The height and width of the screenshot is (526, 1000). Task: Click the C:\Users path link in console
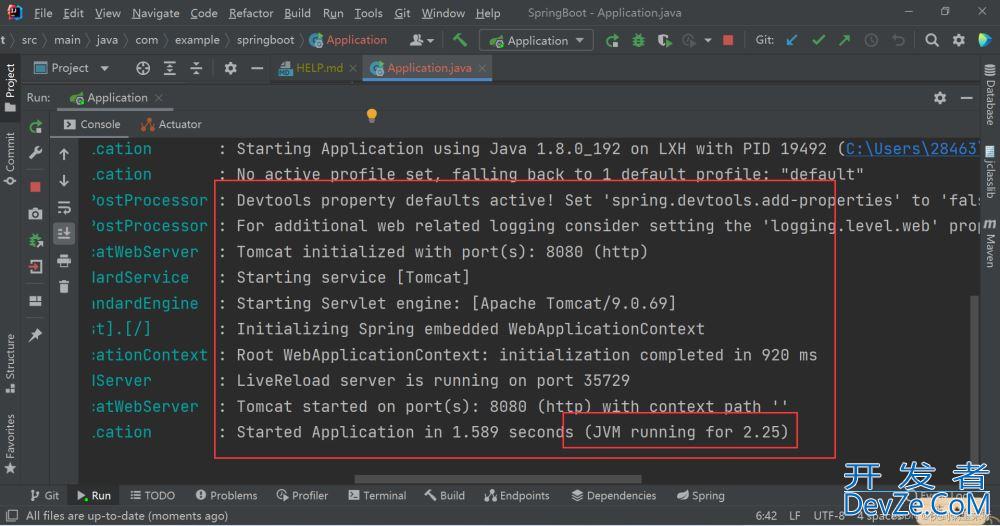pyautogui.click(x=912, y=149)
